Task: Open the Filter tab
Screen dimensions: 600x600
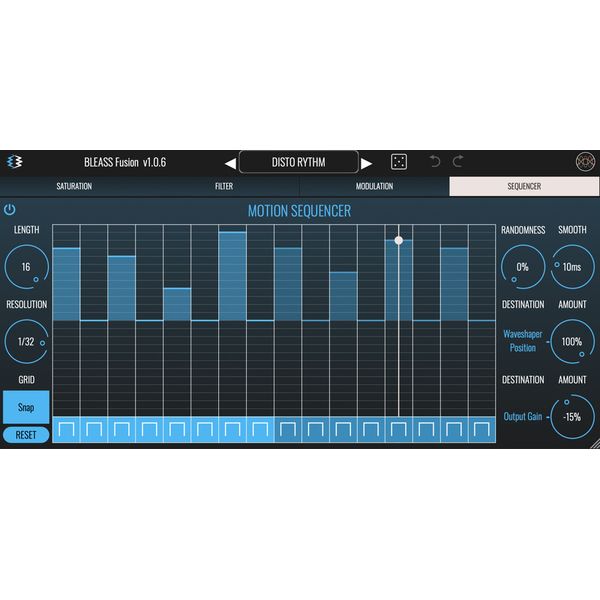Action: coord(224,186)
